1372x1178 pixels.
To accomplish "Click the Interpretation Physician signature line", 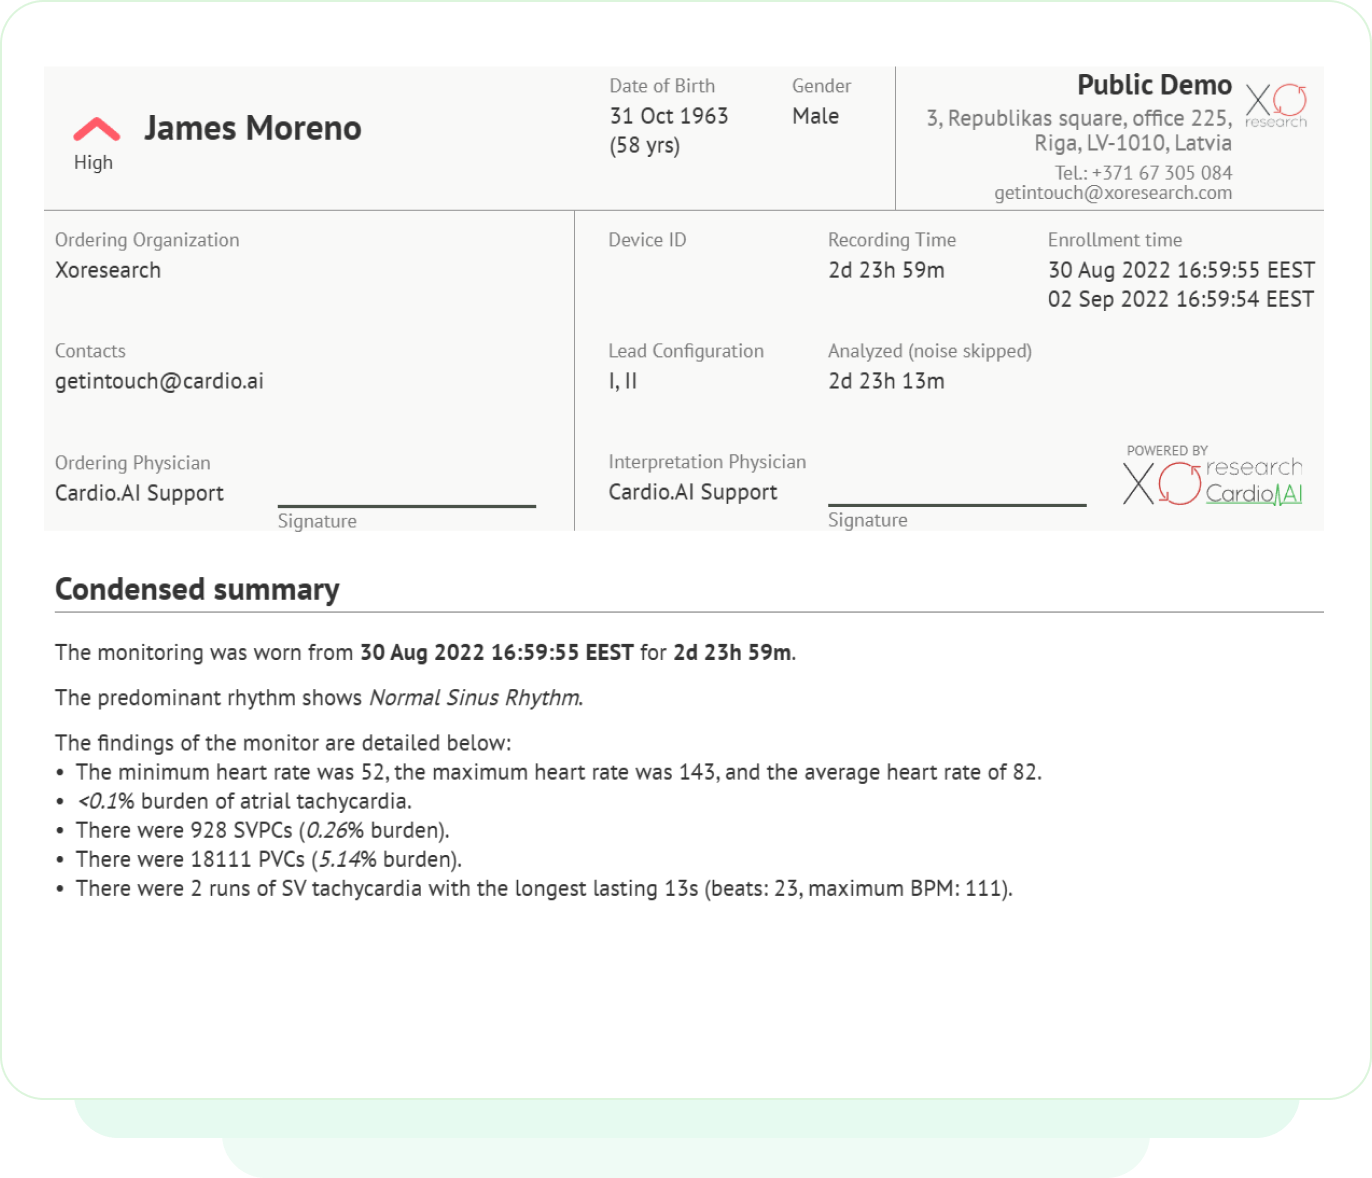I will point(956,504).
